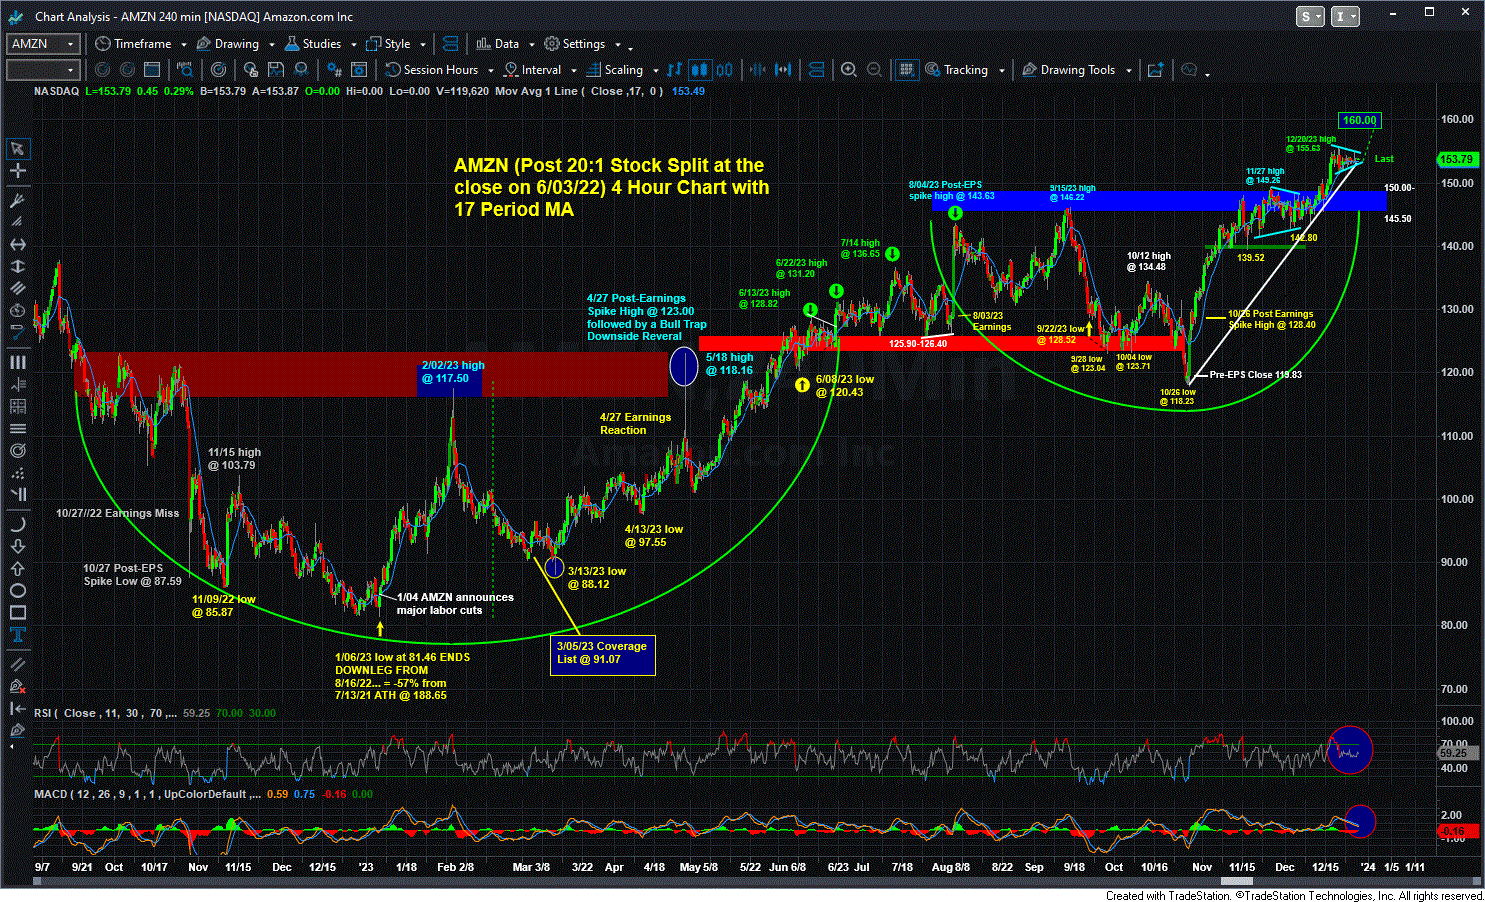Expand the Studies dropdown arrow
1485x902 pixels.
coord(354,45)
